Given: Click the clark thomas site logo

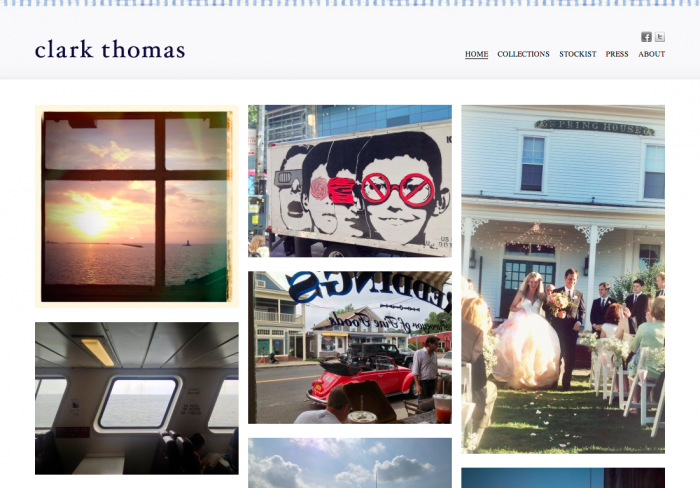Looking at the screenshot, I should pos(110,49).
